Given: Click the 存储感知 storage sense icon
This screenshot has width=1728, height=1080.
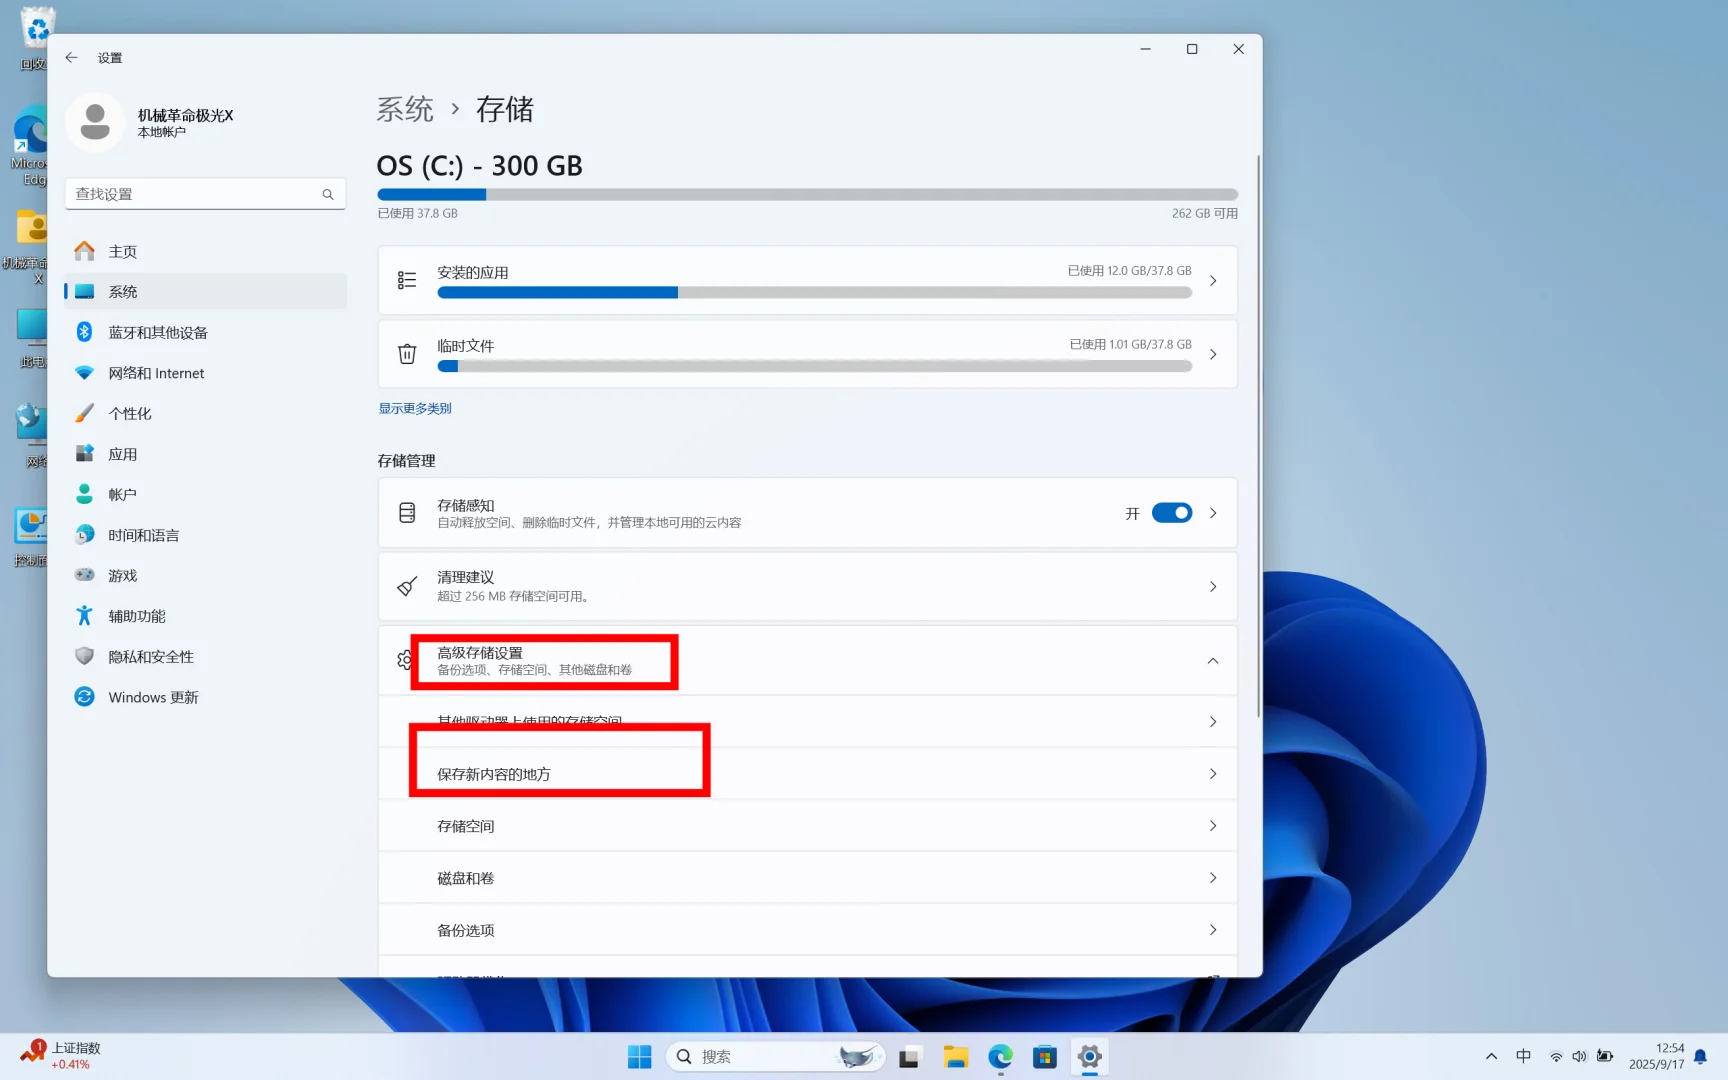Looking at the screenshot, I should click(406, 512).
